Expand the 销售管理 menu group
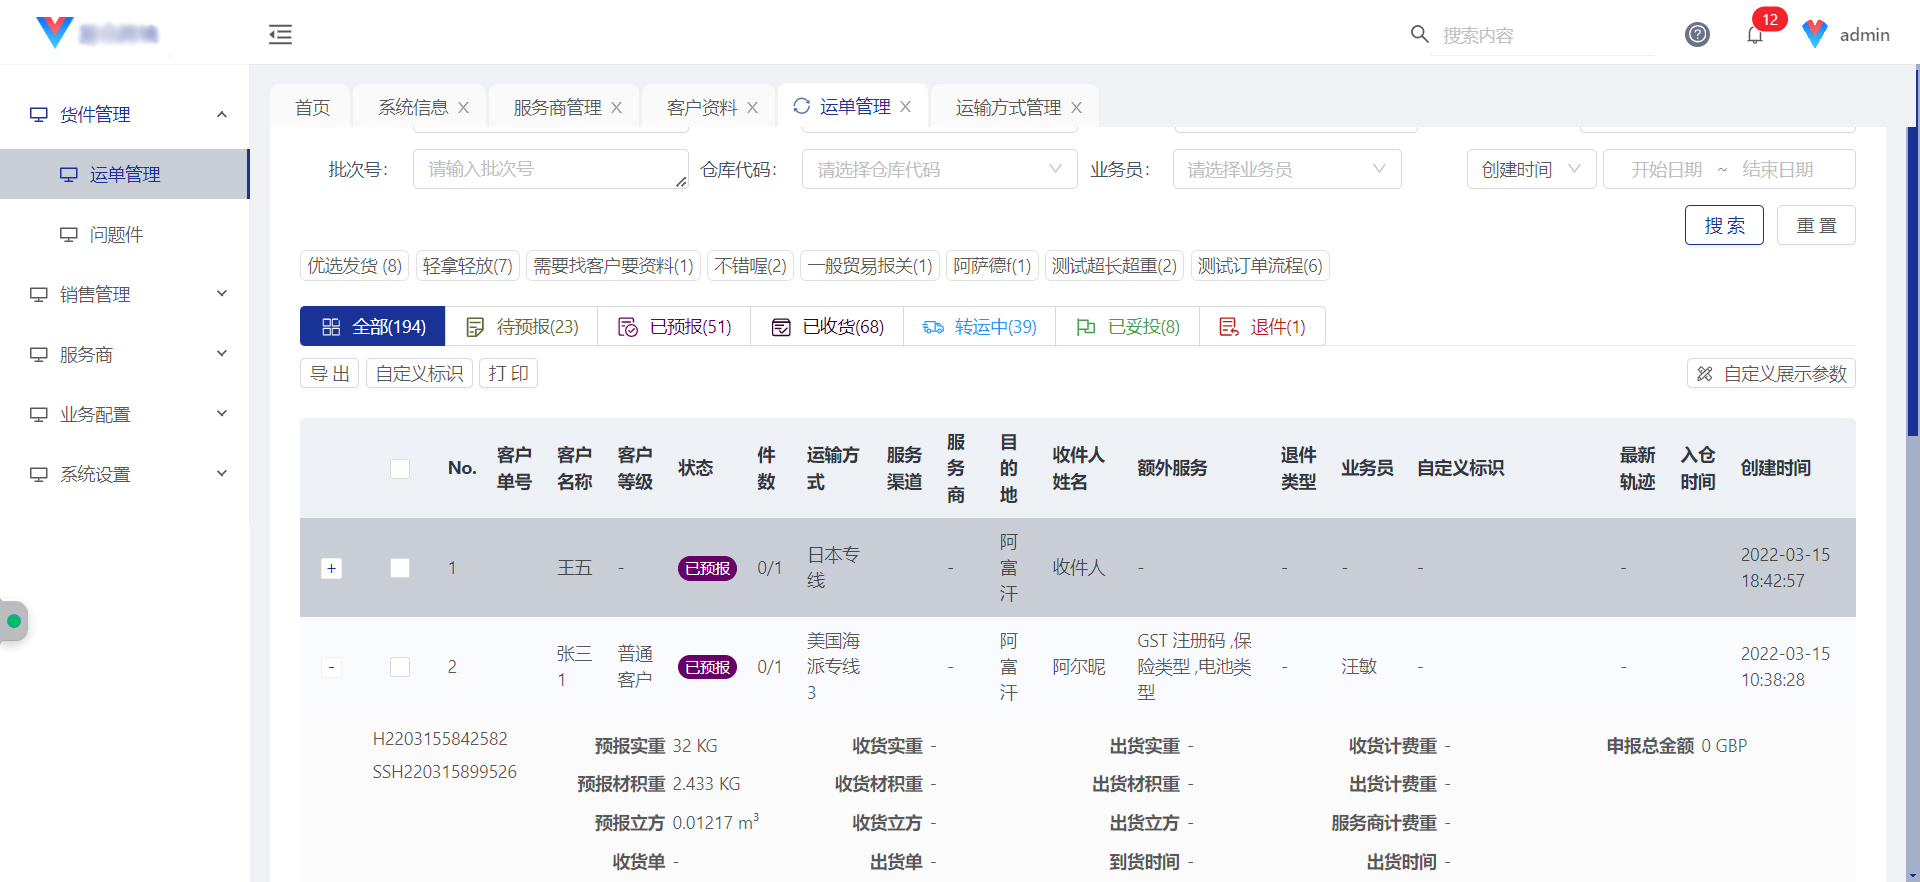This screenshot has height=882, width=1920. point(222,294)
